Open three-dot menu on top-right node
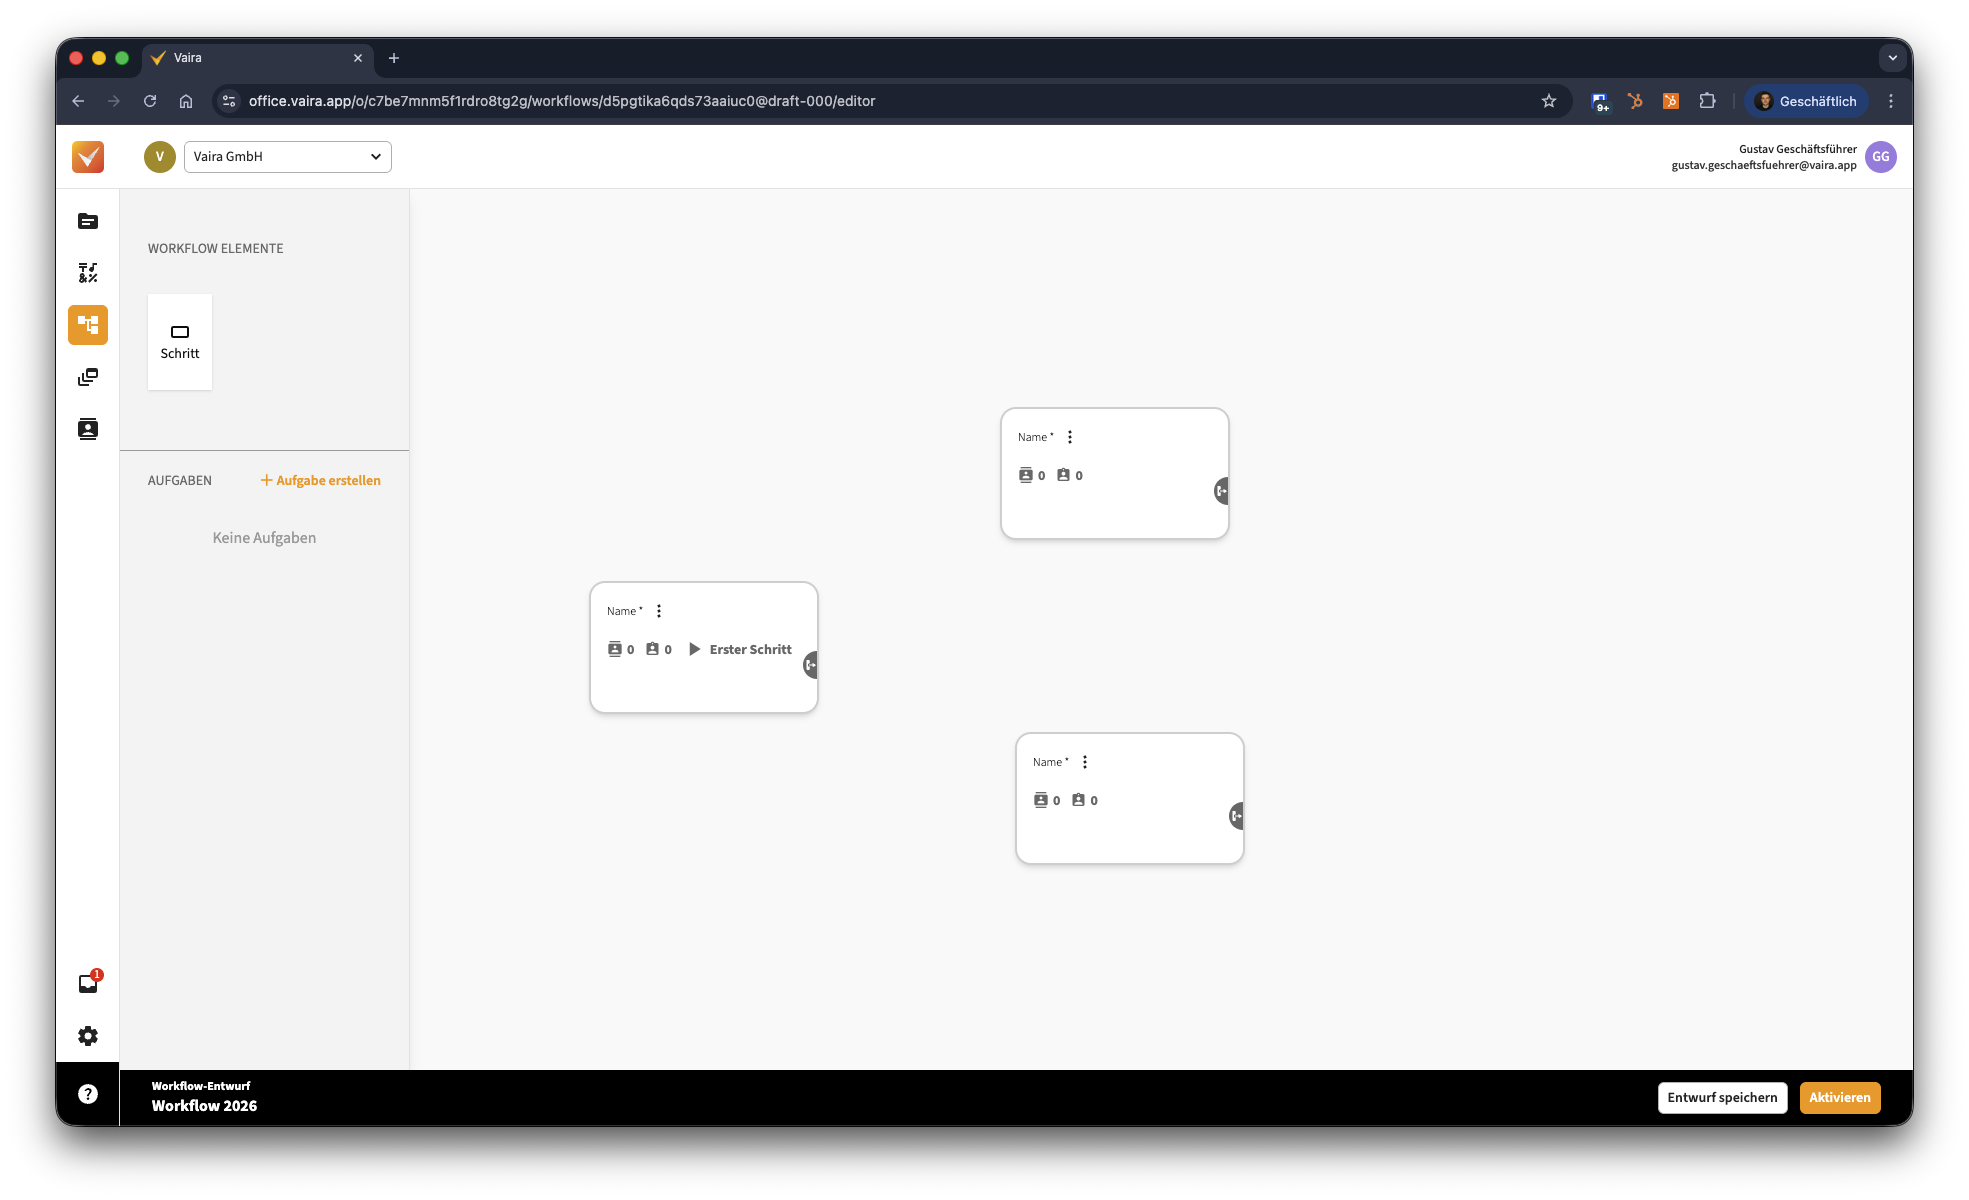The height and width of the screenshot is (1200, 1969). (x=1070, y=437)
